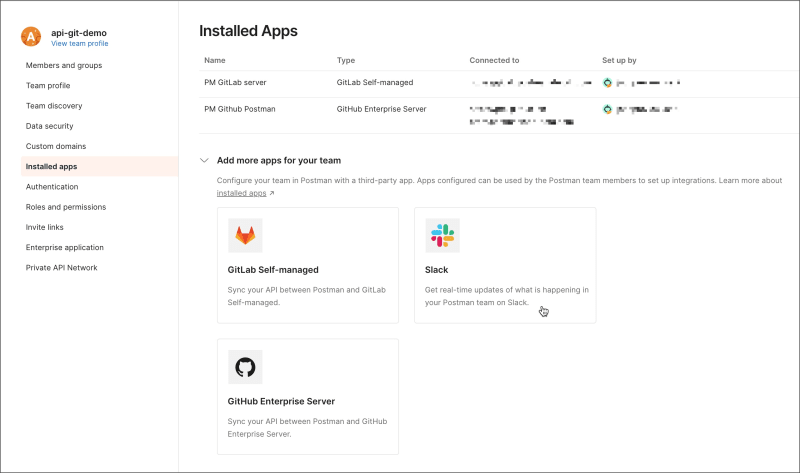Click the external link arrow beside installed apps

272,193
